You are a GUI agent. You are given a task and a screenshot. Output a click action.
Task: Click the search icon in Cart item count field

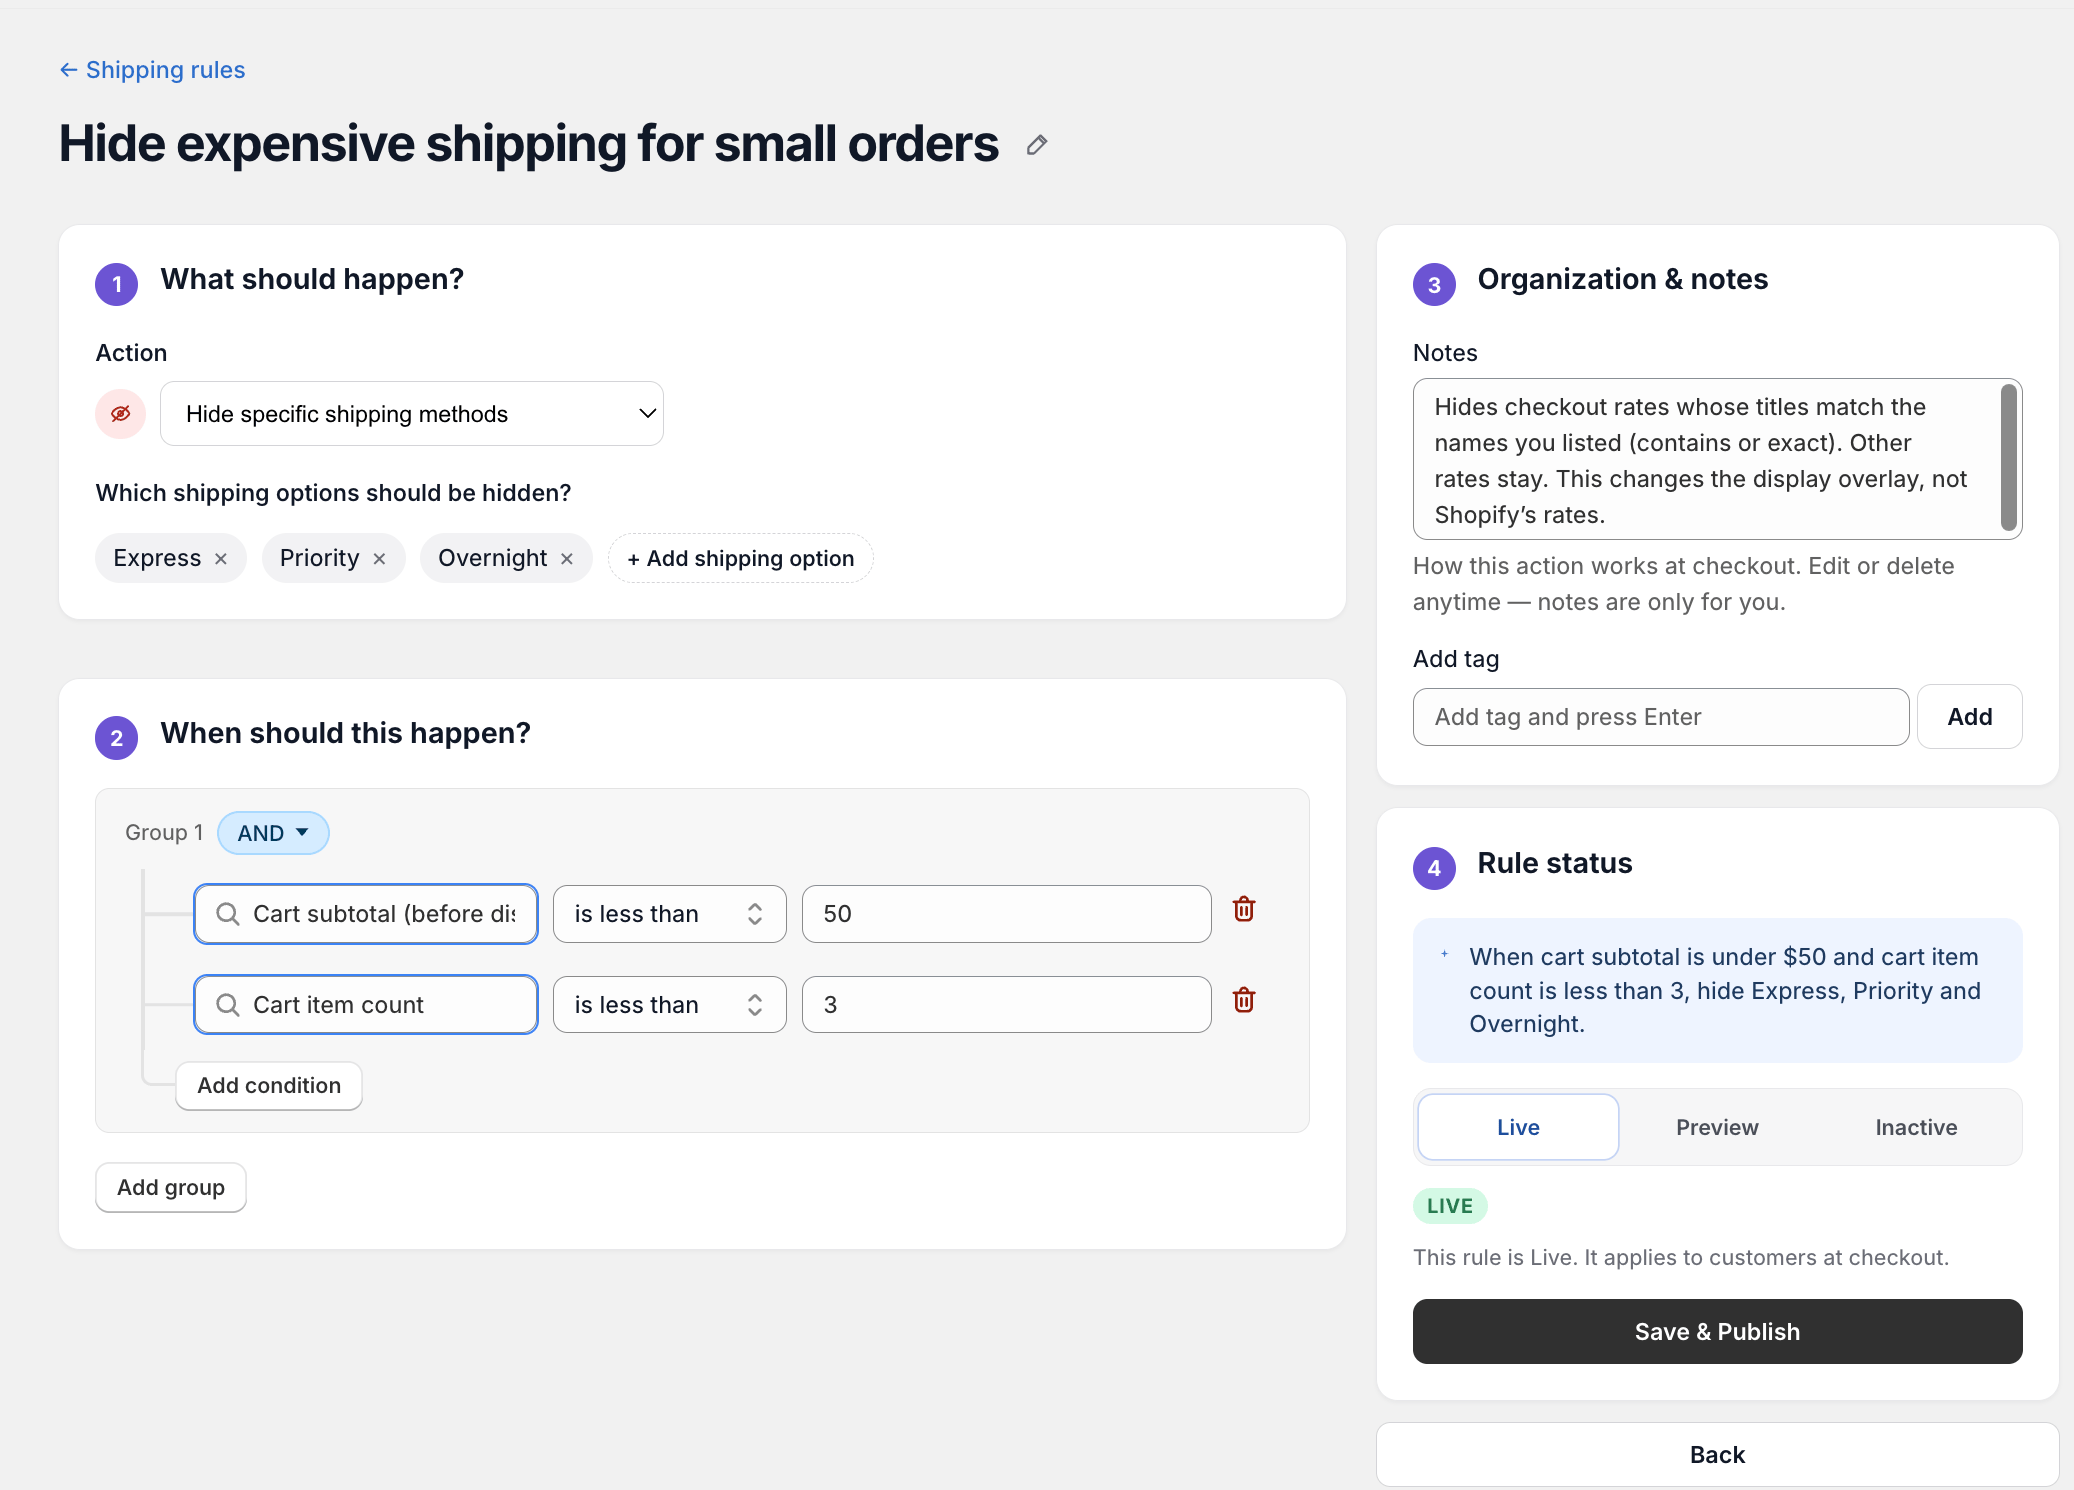click(228, 1005)
